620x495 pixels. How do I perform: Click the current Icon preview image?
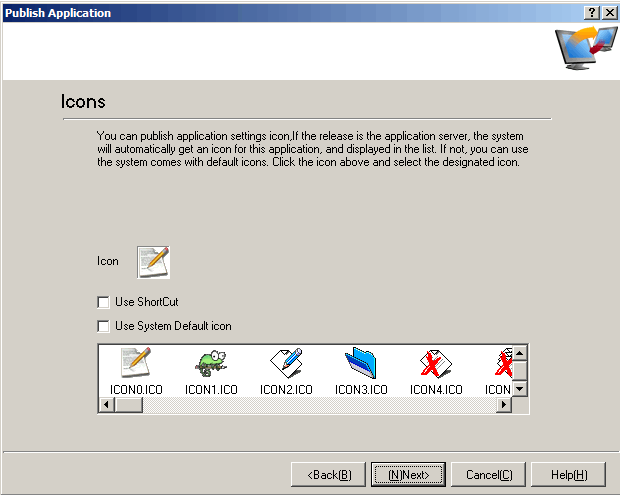153,261
